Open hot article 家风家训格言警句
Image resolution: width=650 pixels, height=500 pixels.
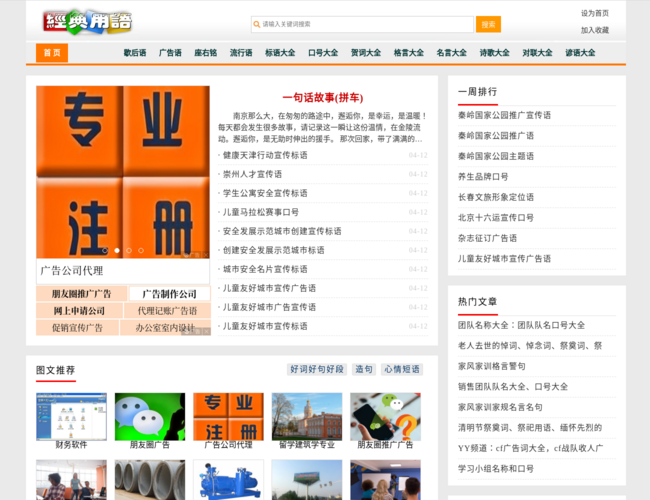point(492,366)
